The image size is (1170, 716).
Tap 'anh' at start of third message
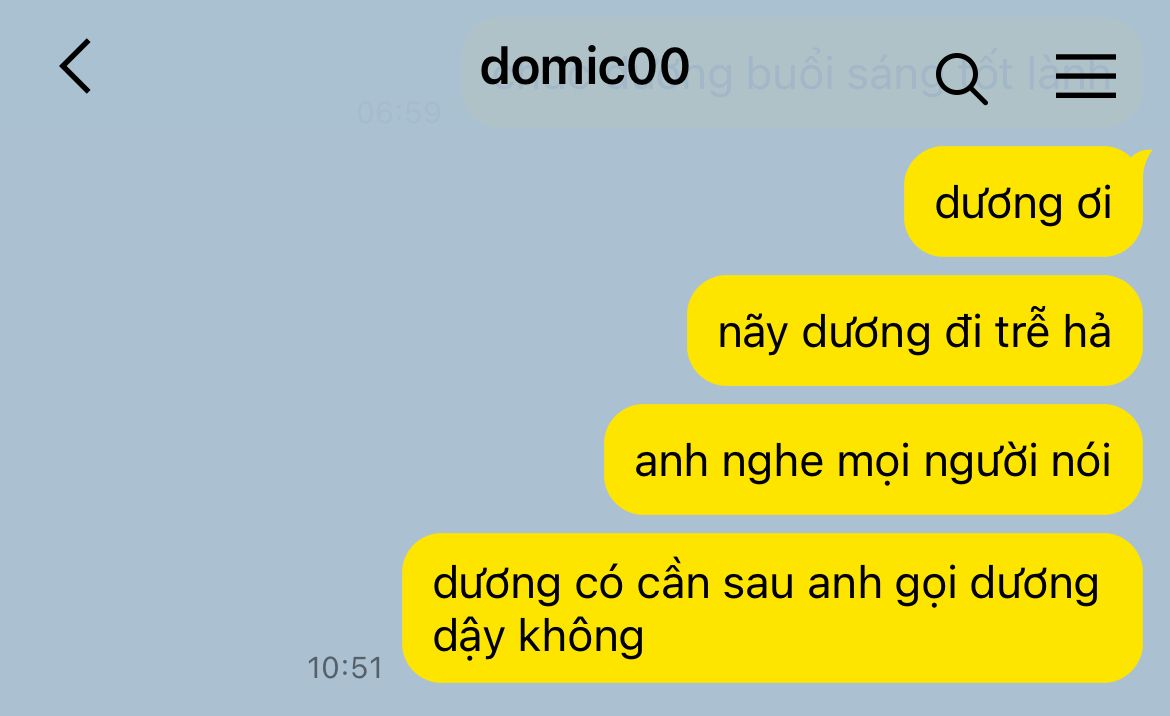click(671, 461)
